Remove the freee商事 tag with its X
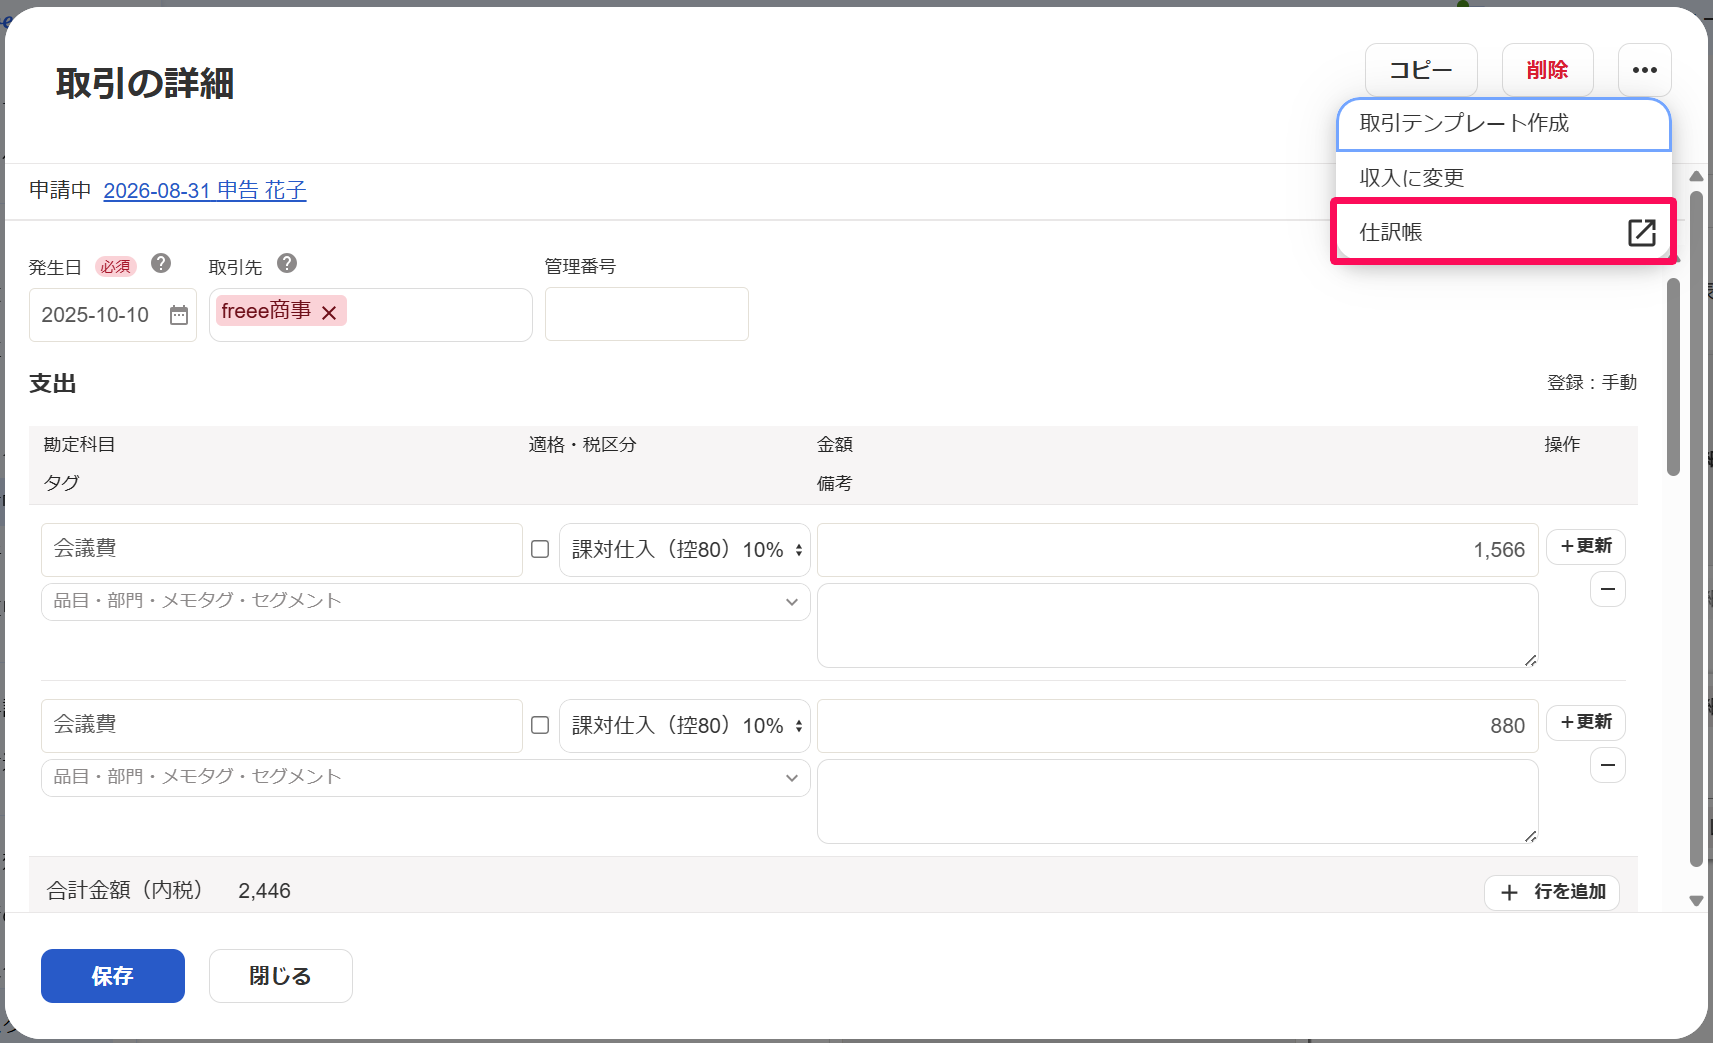This screenshot has width=1713, height=1043. point(329,313)
